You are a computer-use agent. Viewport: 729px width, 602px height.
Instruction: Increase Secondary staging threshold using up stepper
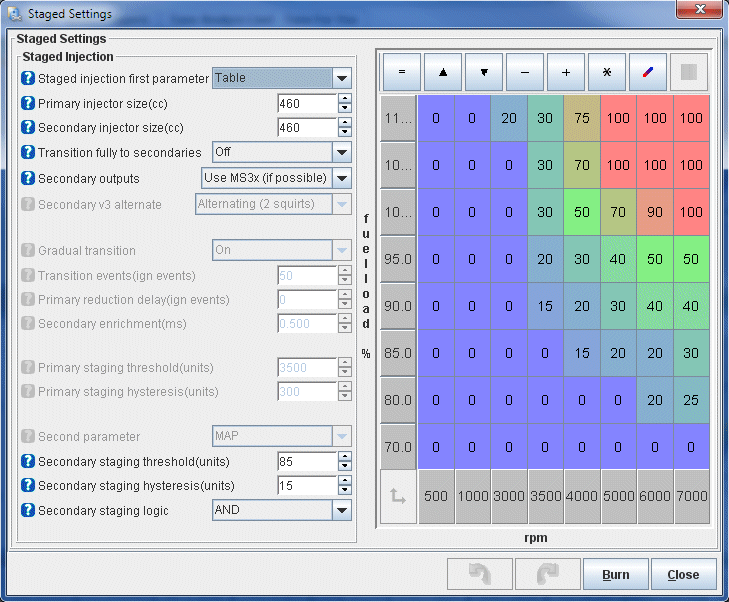coord(345,457)
